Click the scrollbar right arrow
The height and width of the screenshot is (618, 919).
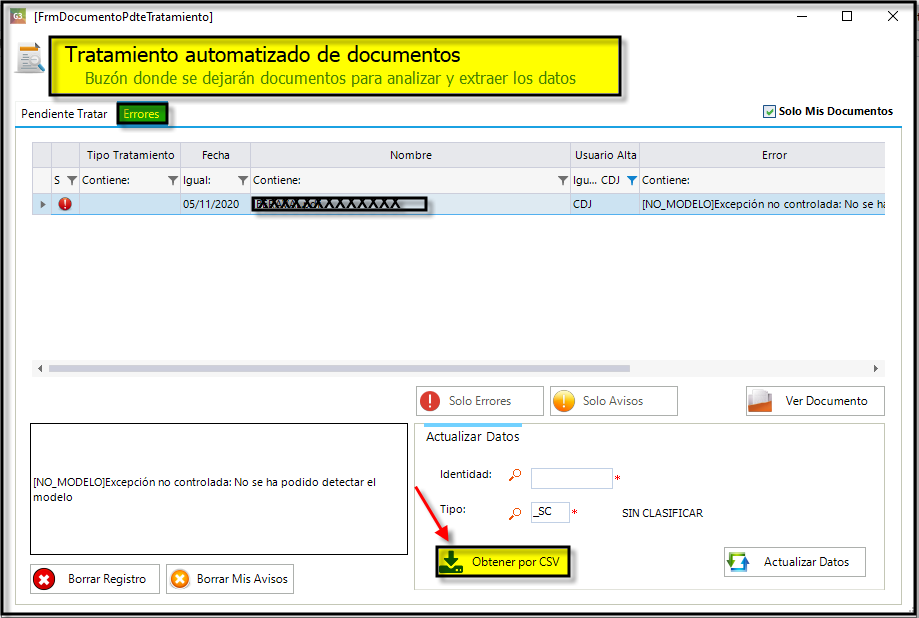[876, 369]
